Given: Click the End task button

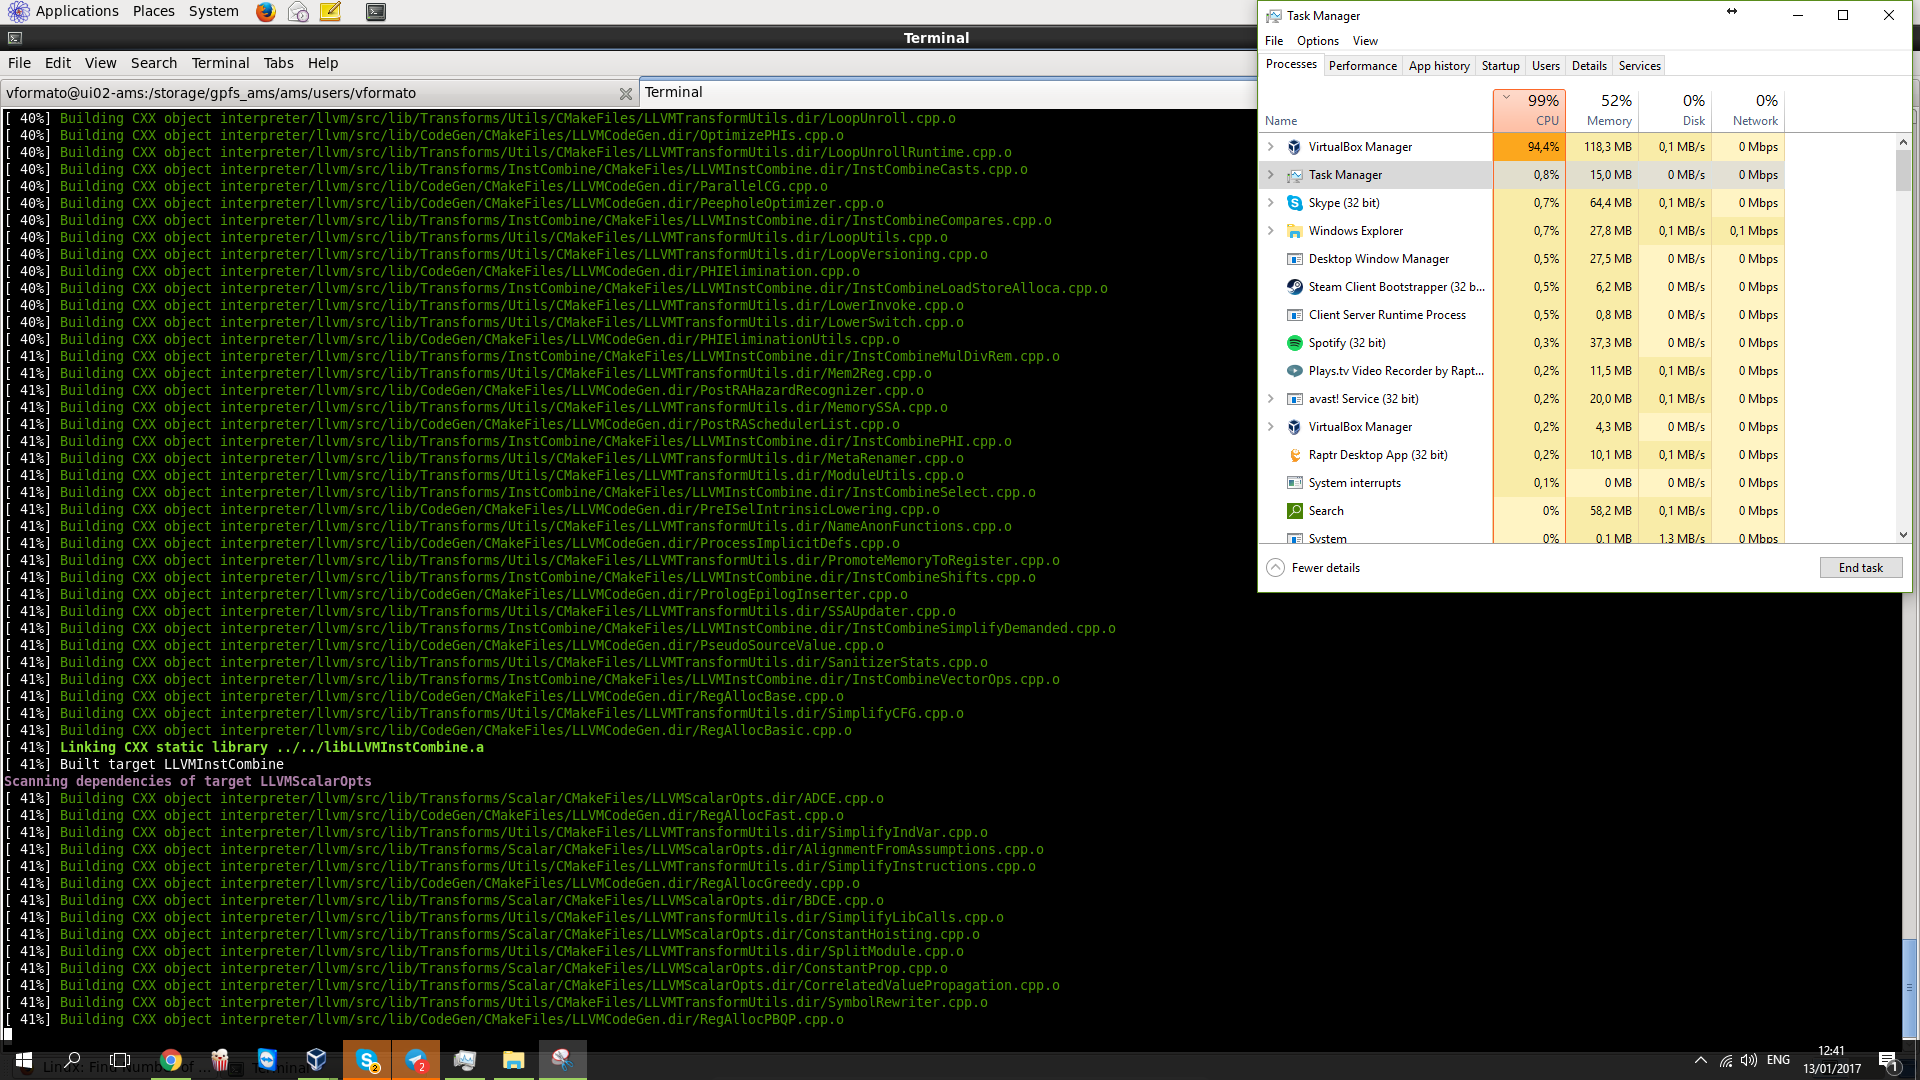Looking at the screenshot, I should 1861,568.
